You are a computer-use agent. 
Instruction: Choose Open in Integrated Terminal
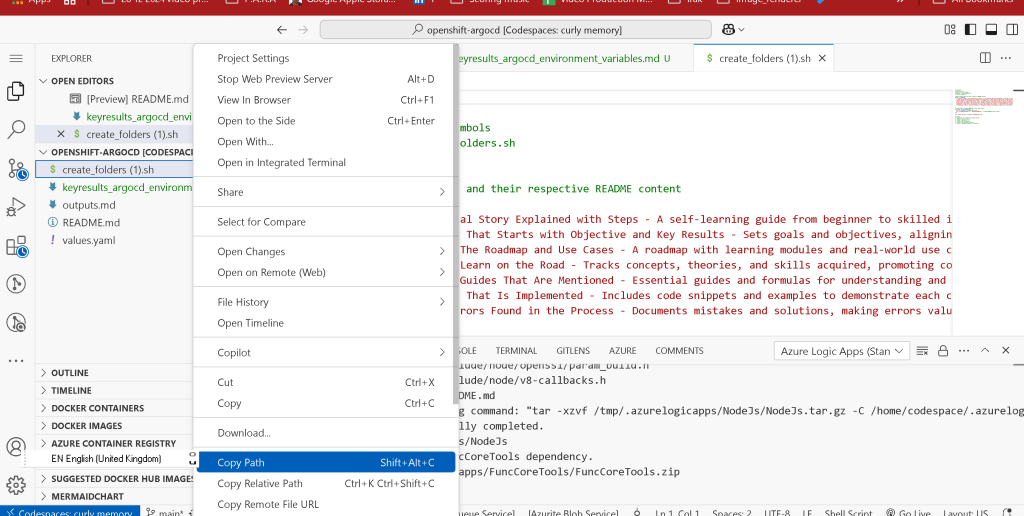[324, 163]
